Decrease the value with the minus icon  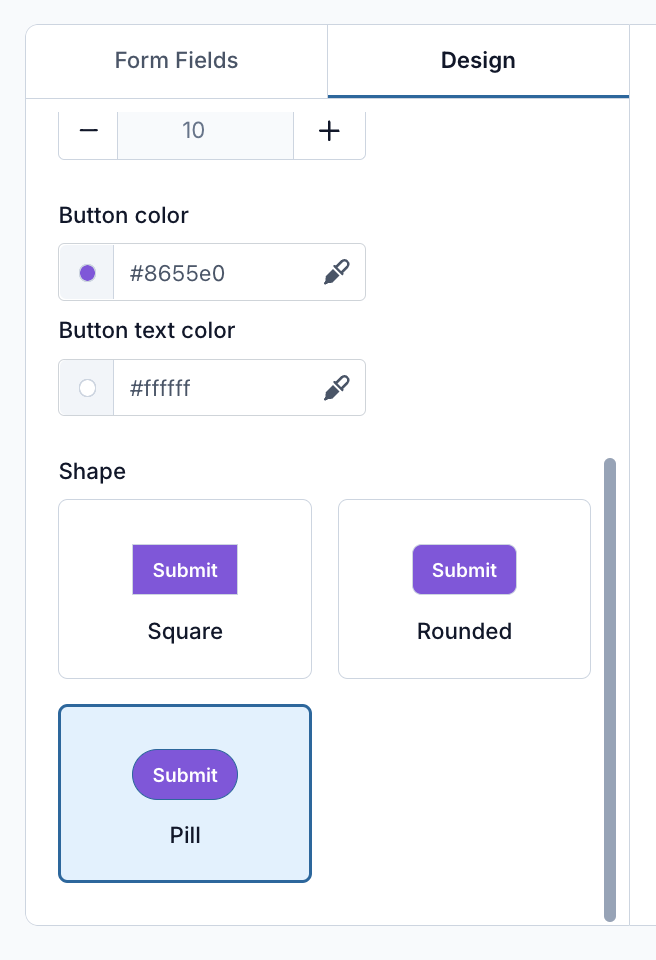[89, 130]
